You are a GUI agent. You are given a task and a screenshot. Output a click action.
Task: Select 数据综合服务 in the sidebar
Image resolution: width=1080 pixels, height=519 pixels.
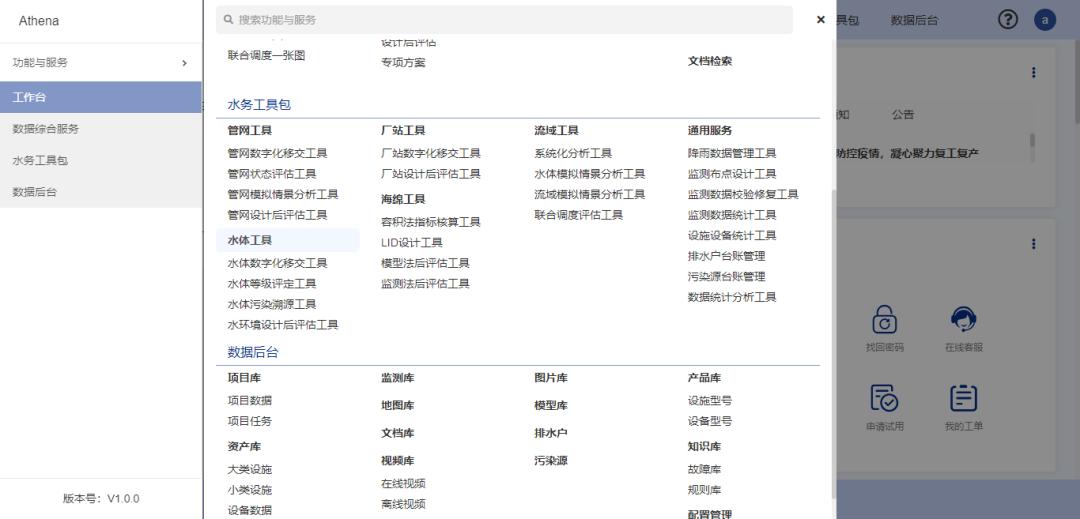click(x=46, y=129)
